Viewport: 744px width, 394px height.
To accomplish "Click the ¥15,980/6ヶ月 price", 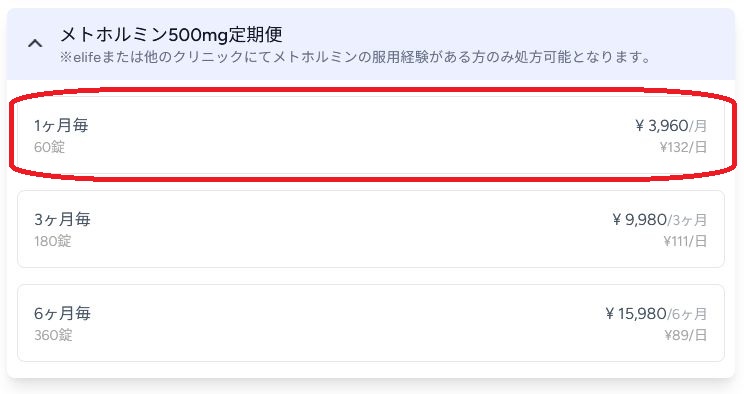I will 656,314.
